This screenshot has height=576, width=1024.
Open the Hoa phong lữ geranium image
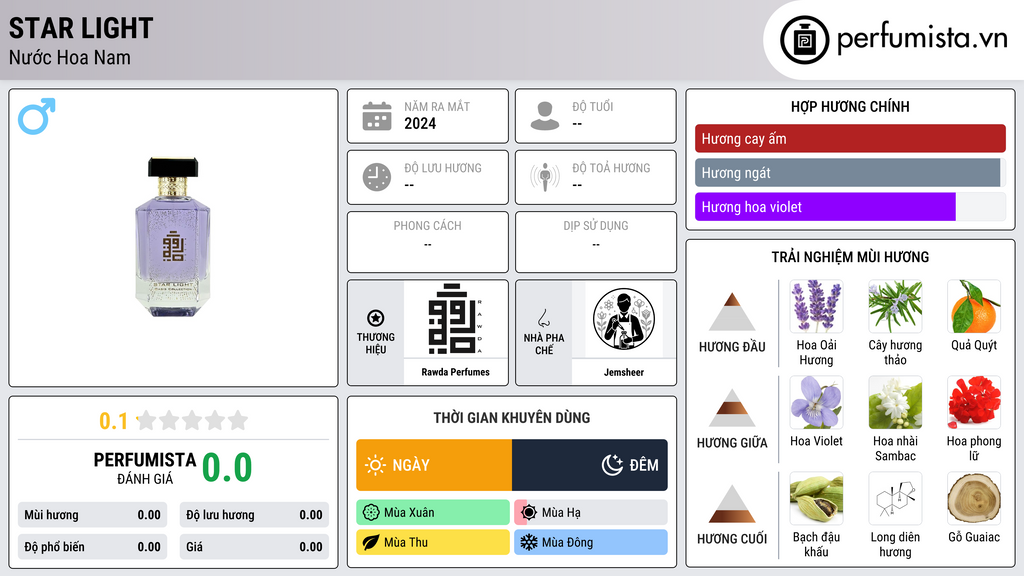974,403
